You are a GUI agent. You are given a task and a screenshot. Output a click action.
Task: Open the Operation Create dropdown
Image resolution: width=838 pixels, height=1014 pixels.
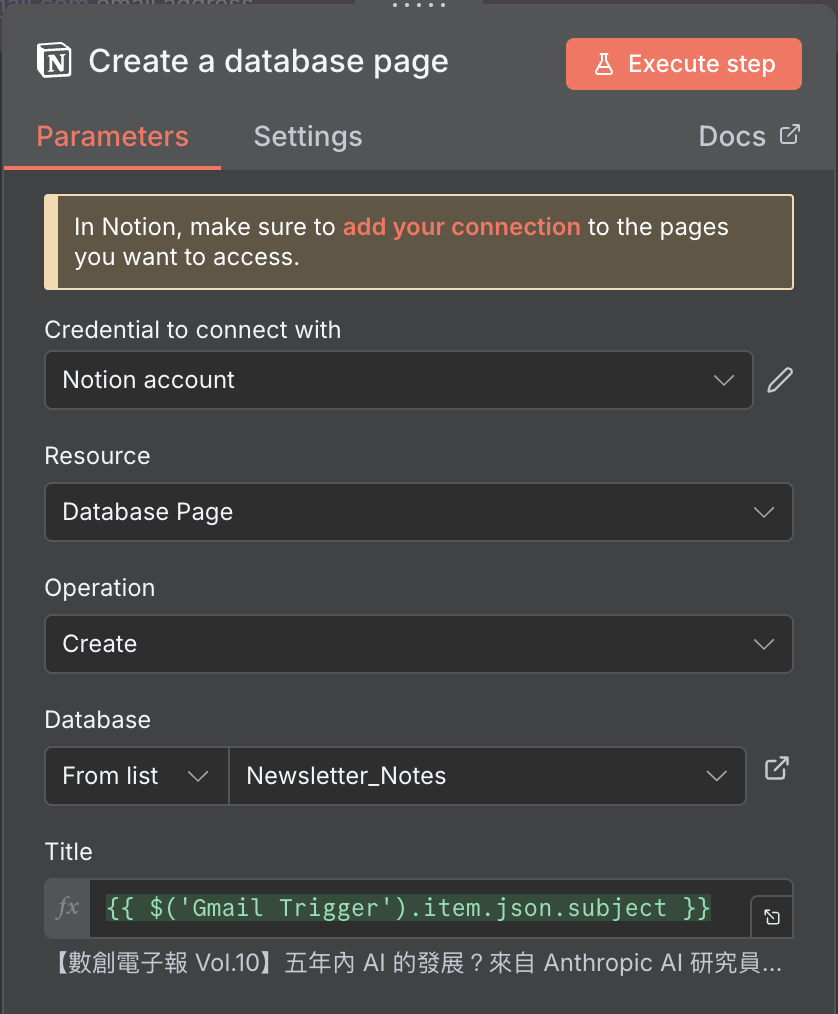[418, 644]
